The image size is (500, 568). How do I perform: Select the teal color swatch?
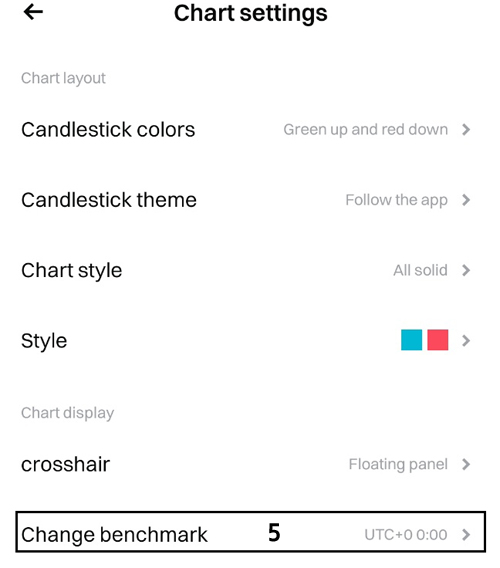point(412,340)
